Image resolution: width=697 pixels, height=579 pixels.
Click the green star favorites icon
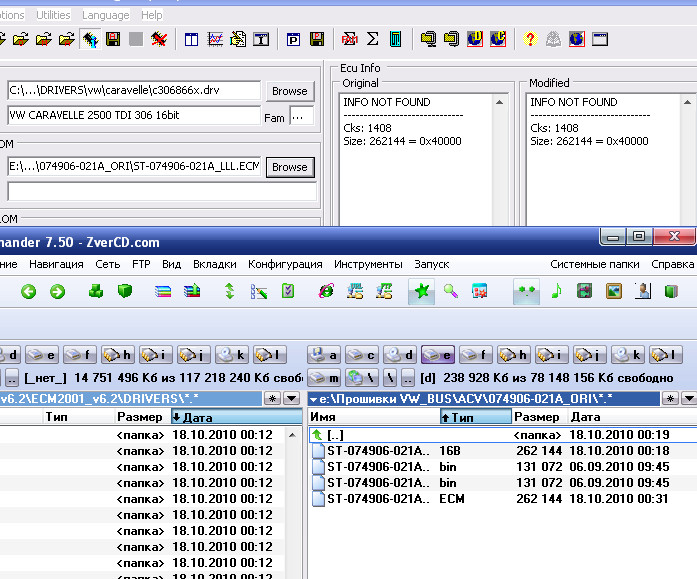click(421, 291)
